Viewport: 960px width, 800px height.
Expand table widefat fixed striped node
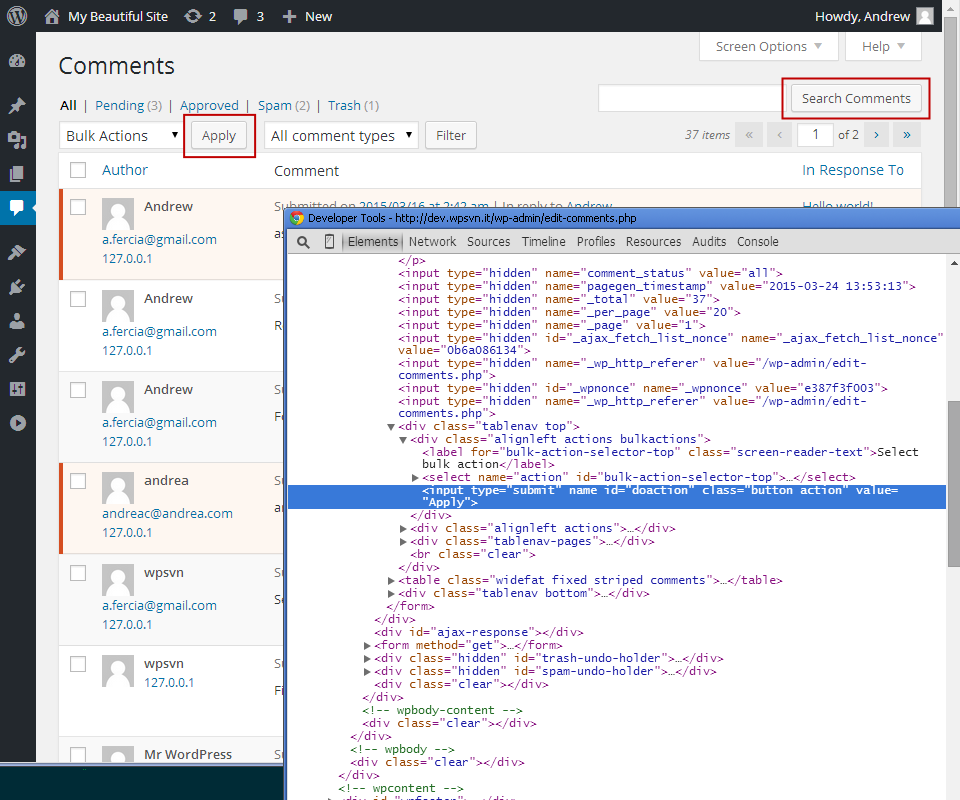[x=391, y=580]
